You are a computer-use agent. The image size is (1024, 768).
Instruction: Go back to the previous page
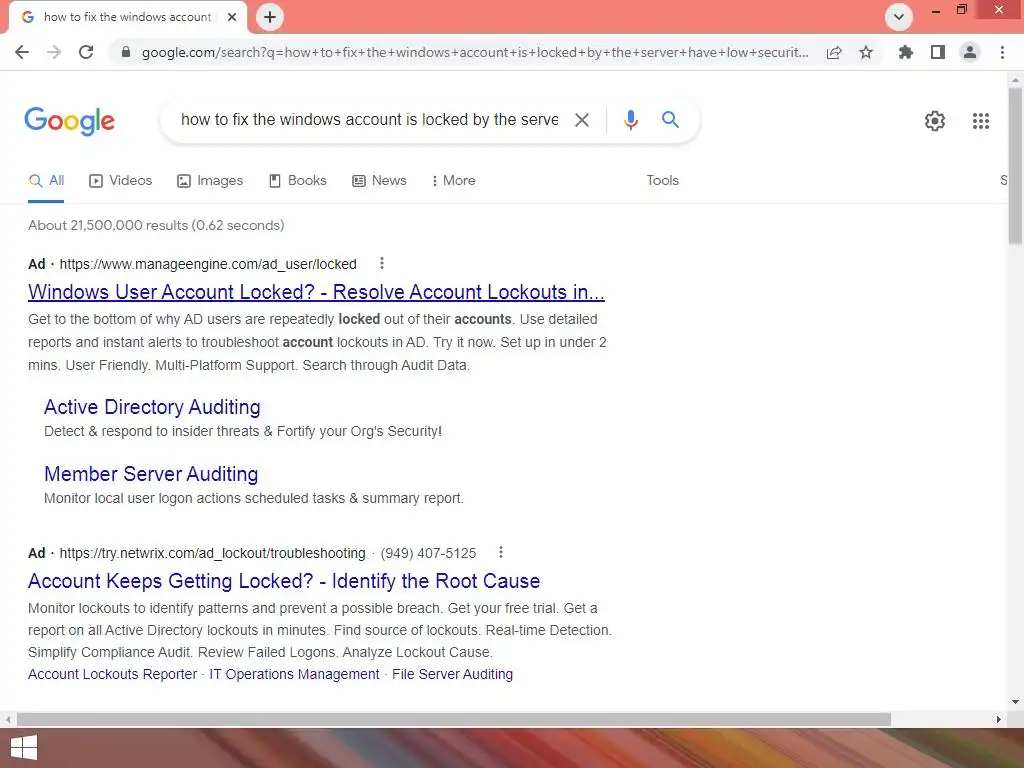point(22,52)
